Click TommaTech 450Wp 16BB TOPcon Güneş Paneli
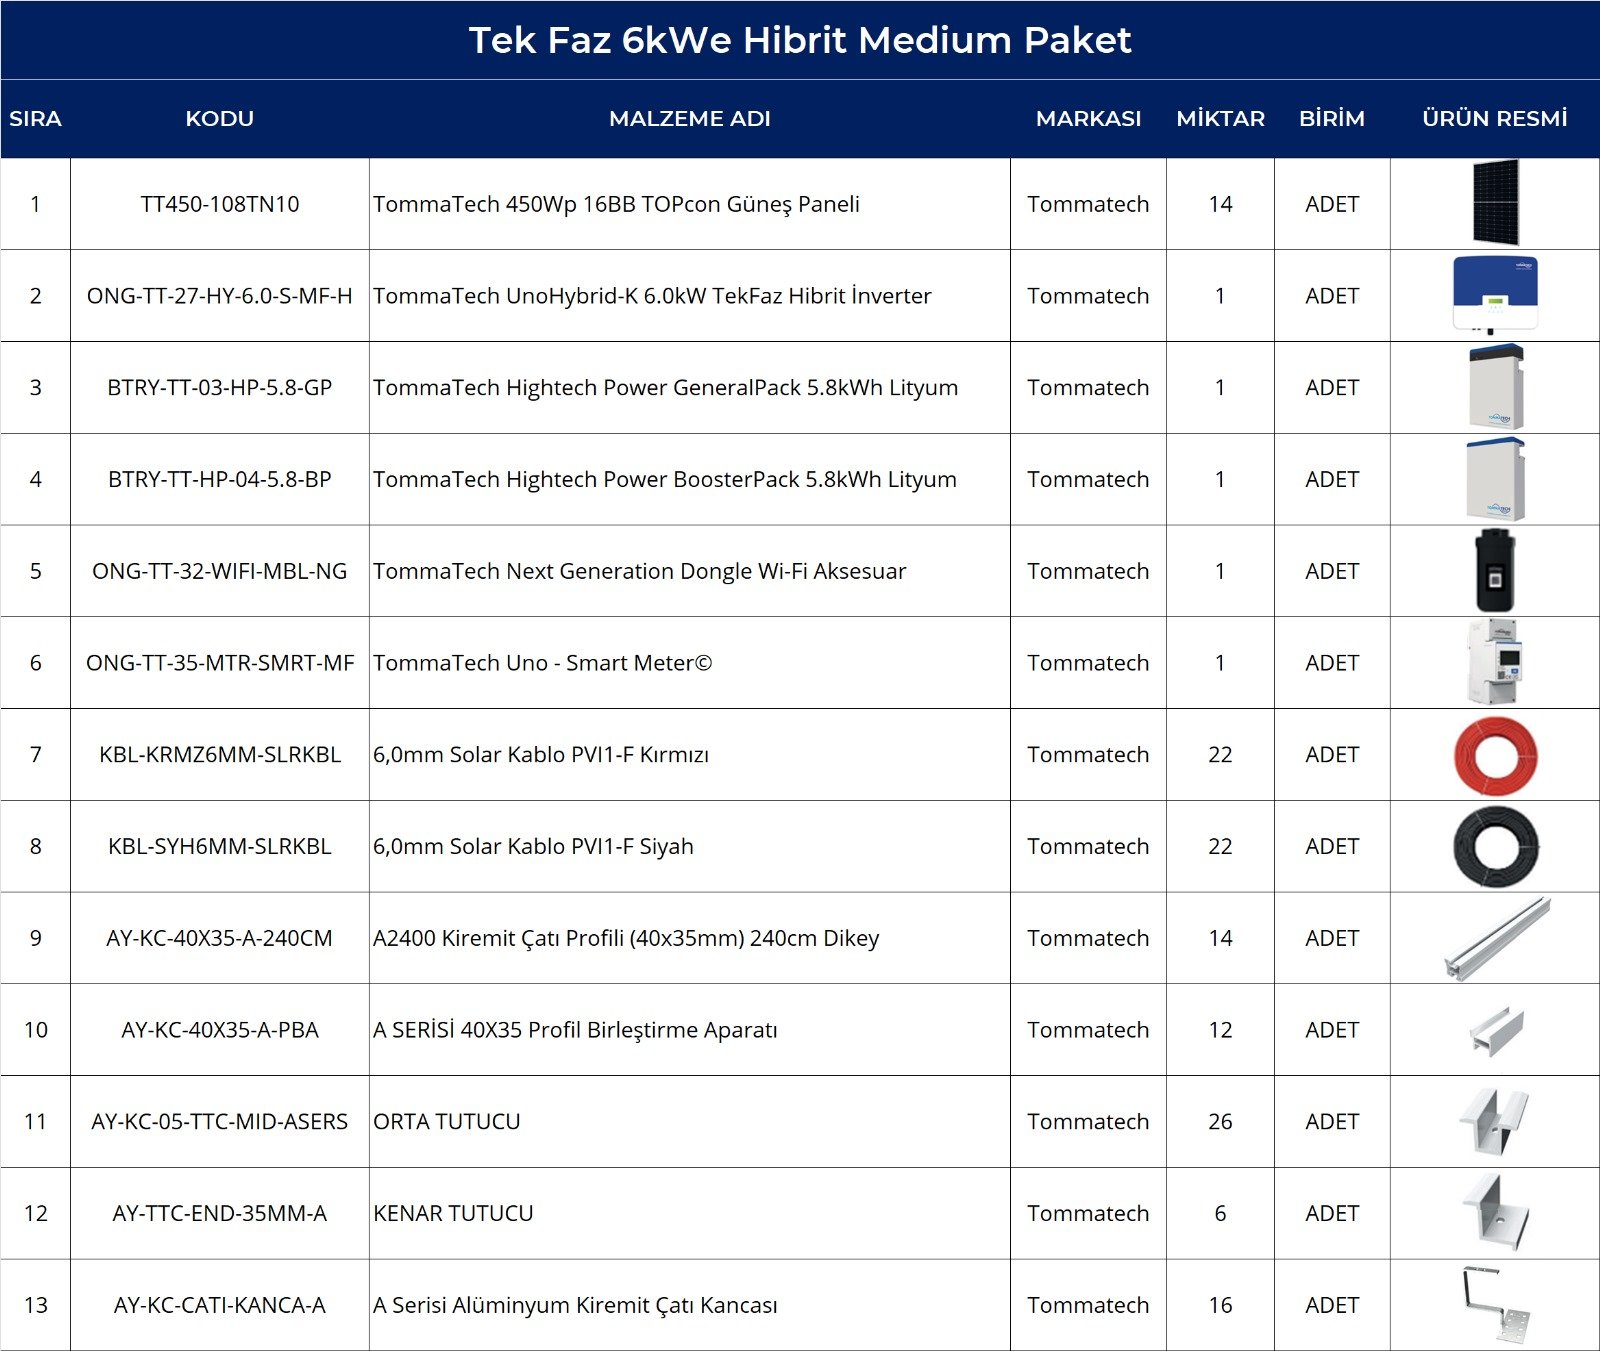The height and width of the screenshot is (1351, 1600). pos(616,204)
